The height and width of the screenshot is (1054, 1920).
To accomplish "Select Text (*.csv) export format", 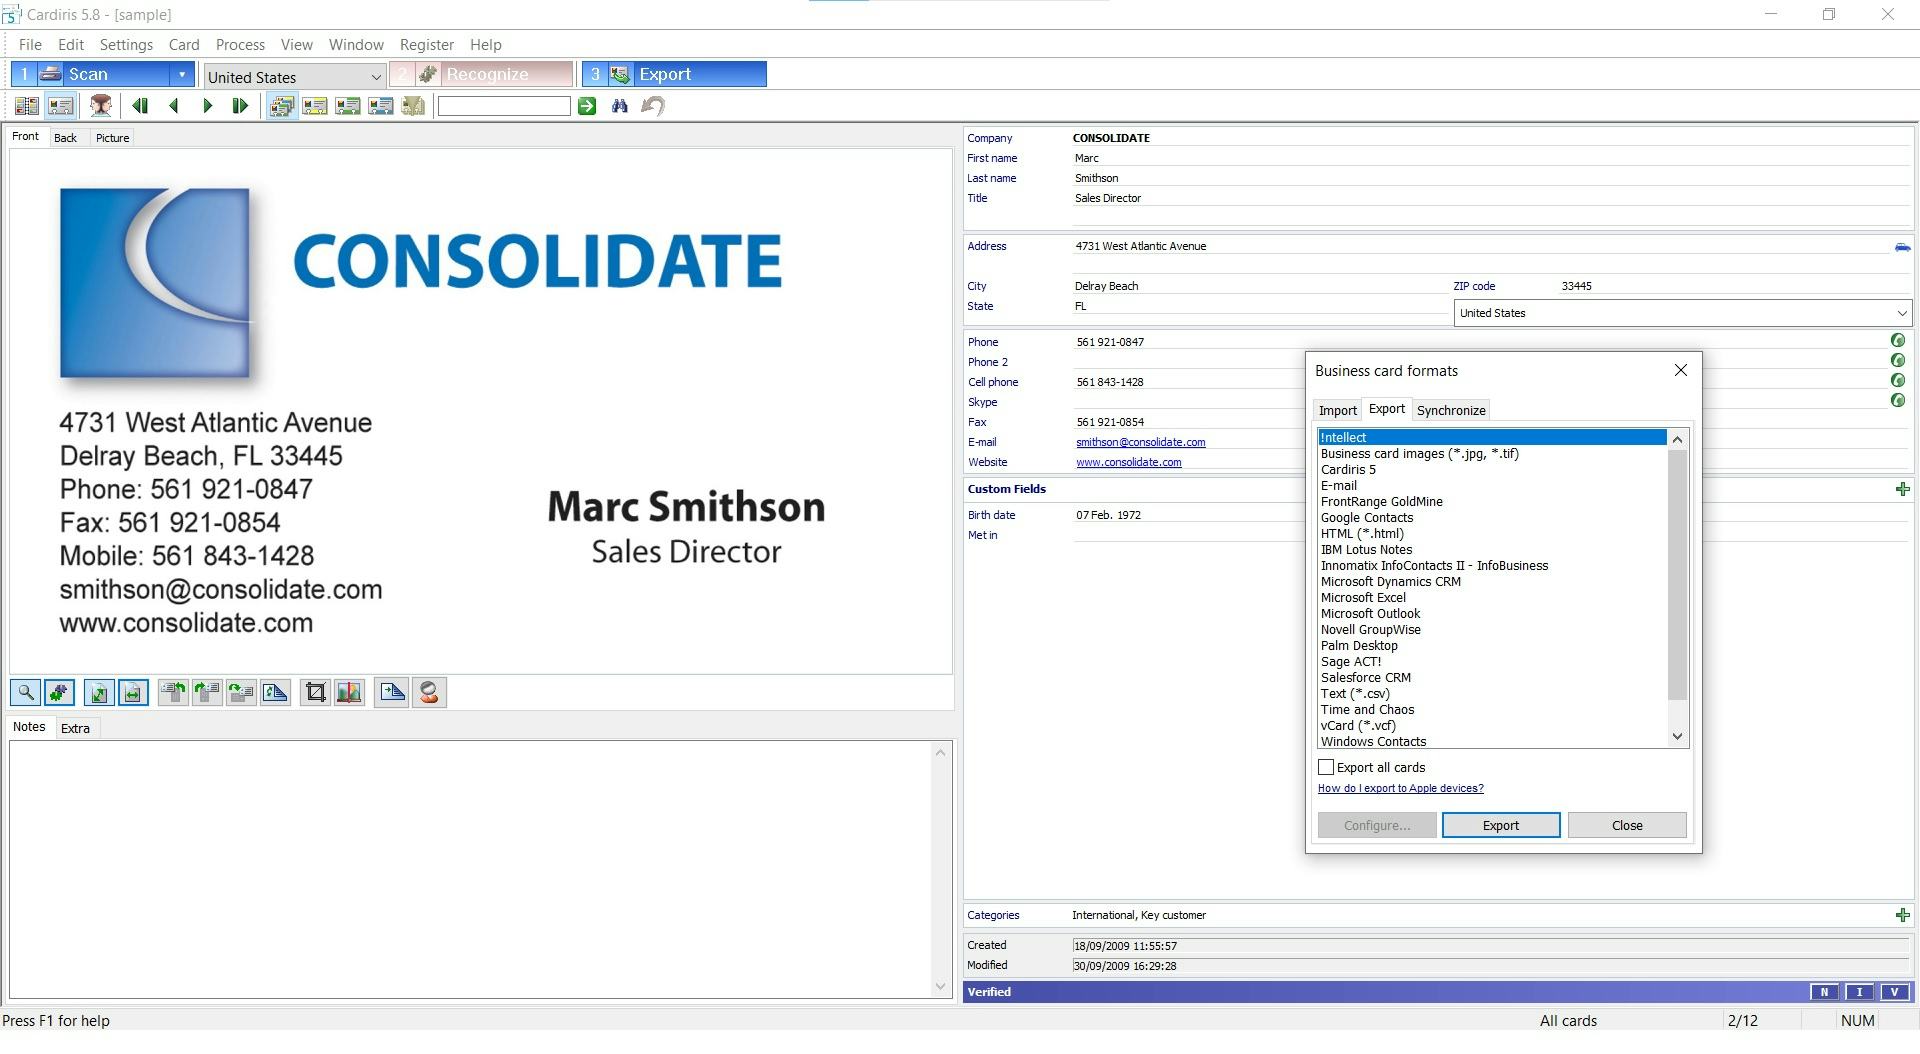I will pos(1355,694).
